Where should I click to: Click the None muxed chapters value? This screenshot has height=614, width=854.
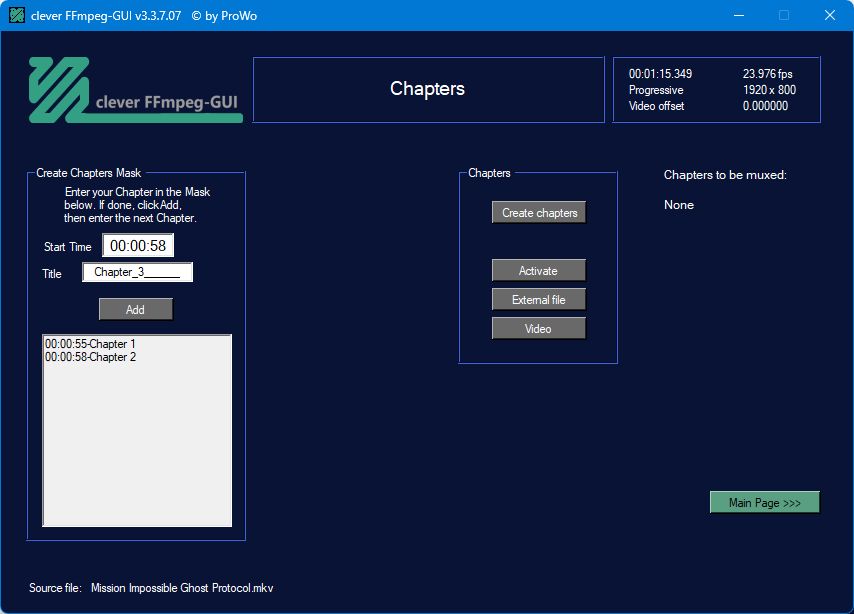click(679, 205)
